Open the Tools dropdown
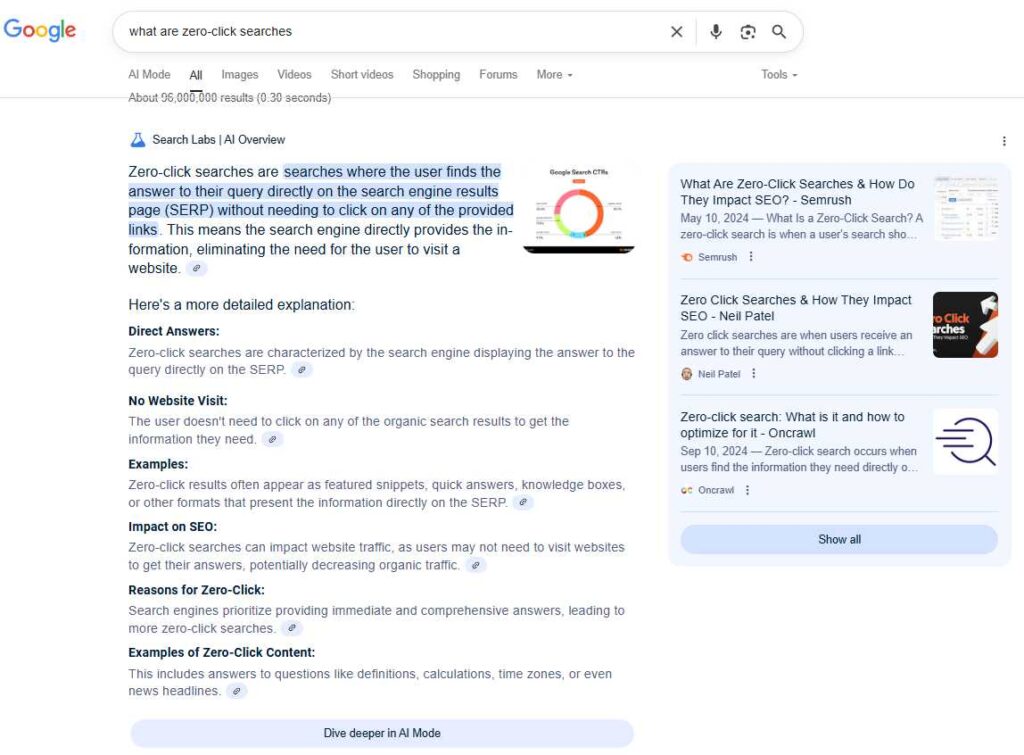The image size is (1024, 755). [779, 74]
